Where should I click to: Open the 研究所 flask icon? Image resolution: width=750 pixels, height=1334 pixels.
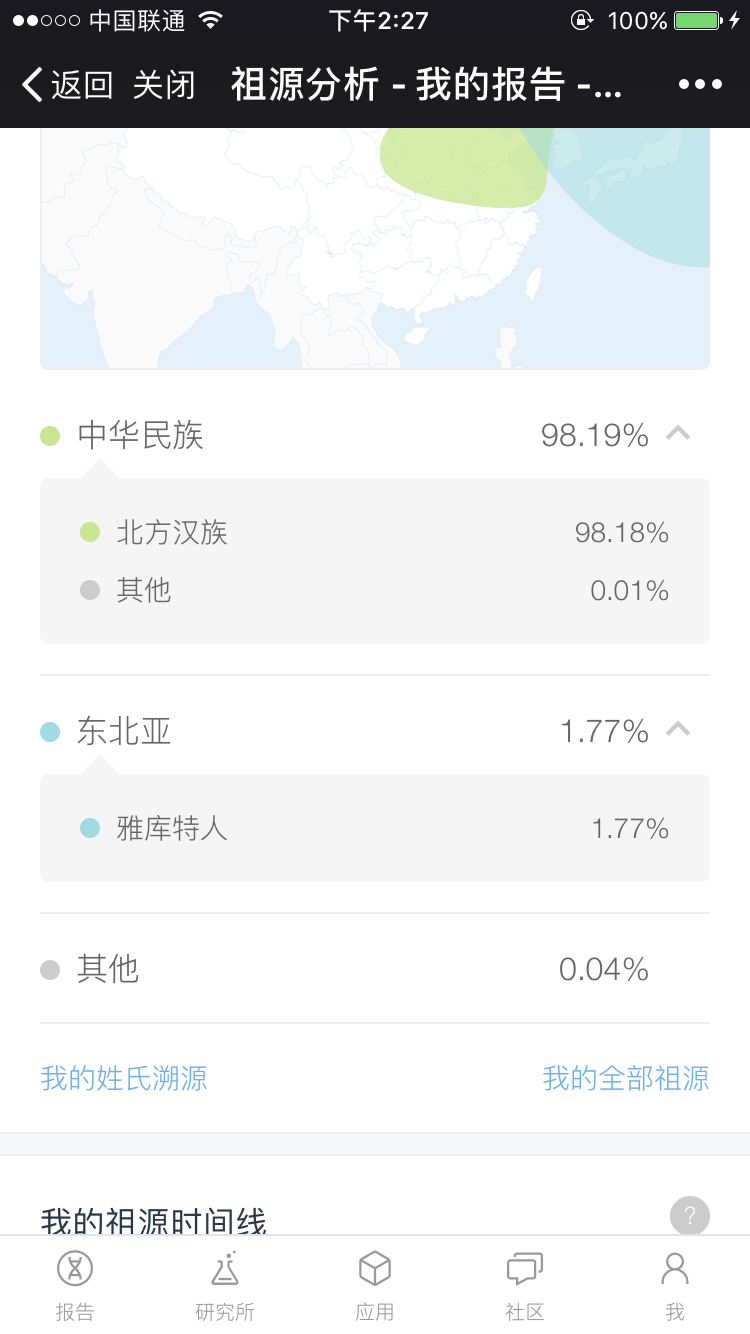pyautogui.click(x=225, y=1270)
